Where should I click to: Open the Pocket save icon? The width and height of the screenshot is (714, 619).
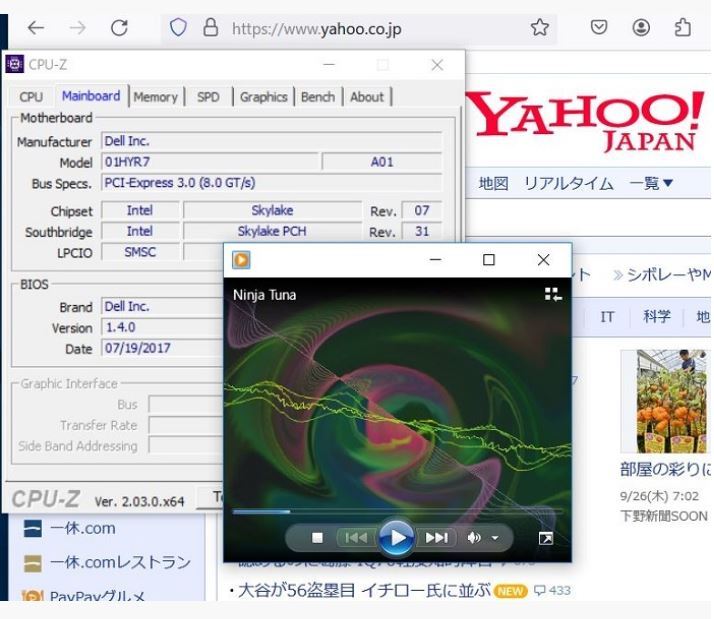(x=599, y=28)
